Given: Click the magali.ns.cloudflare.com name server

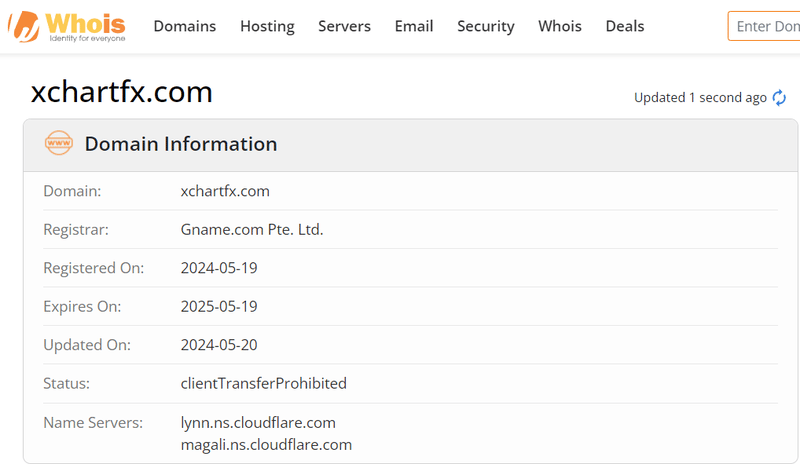Looking at the screenshot, I should [266, 444].
